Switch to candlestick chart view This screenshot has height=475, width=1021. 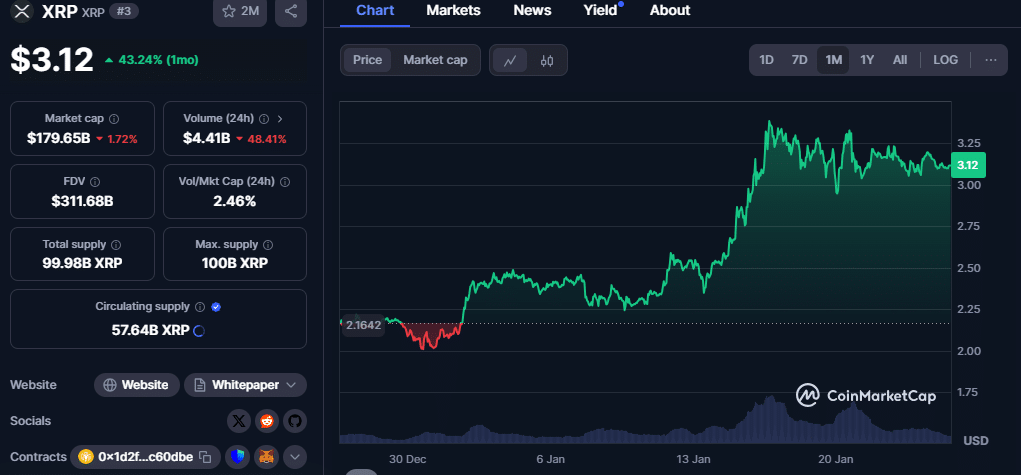[547, 61]
